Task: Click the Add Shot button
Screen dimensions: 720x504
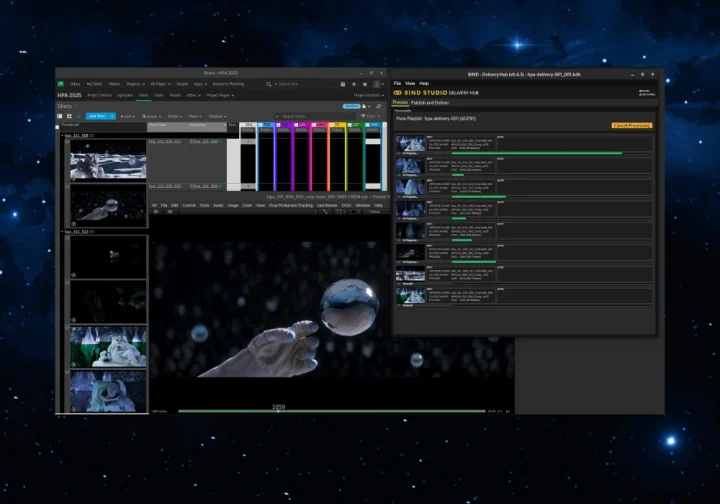Action: click(97, 116)
